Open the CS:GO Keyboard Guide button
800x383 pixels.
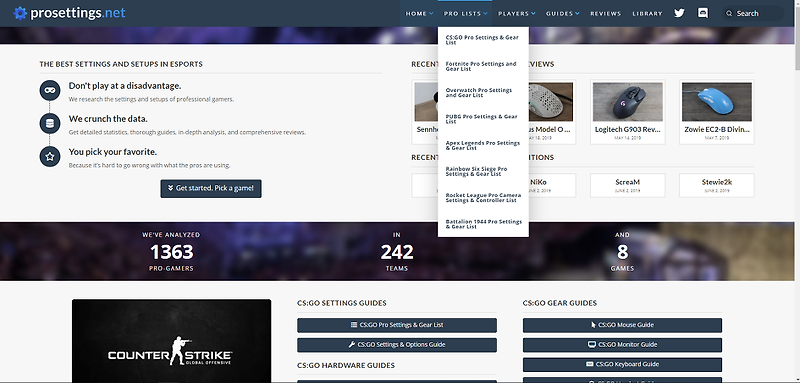(622, 365)
